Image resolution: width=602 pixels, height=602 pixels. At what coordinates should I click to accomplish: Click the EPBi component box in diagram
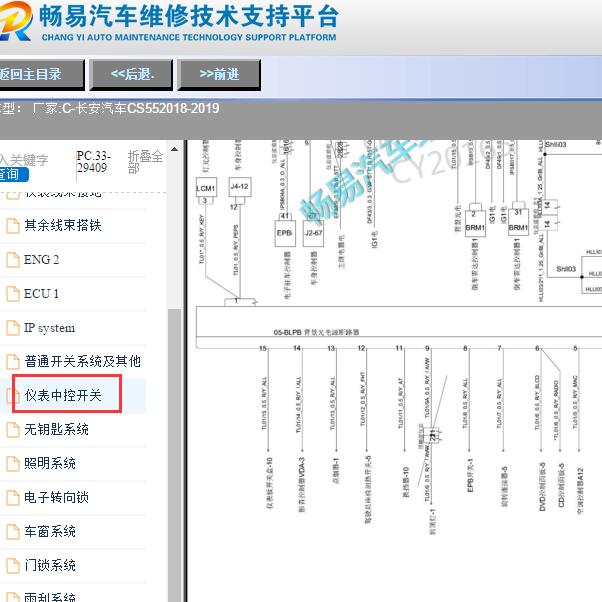click(x=285, y=233)
